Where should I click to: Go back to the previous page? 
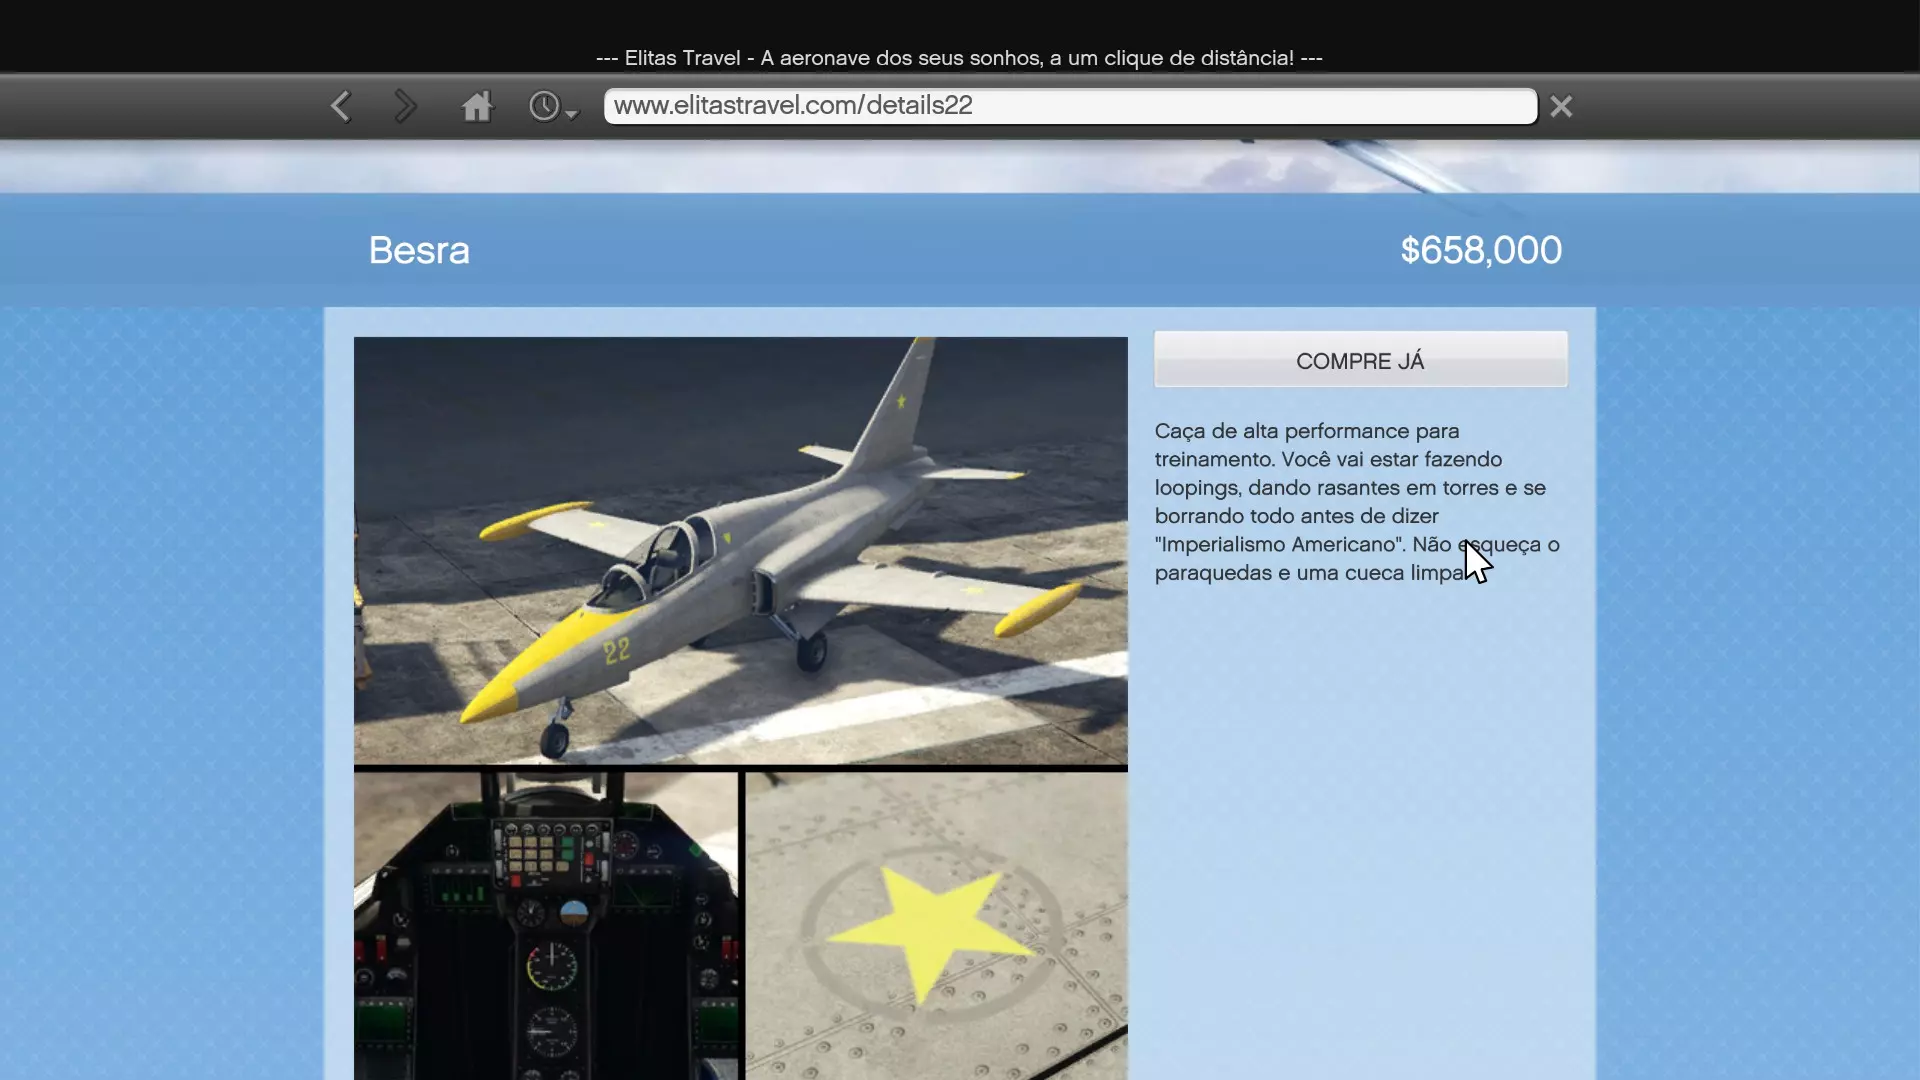tap(341, 106)
